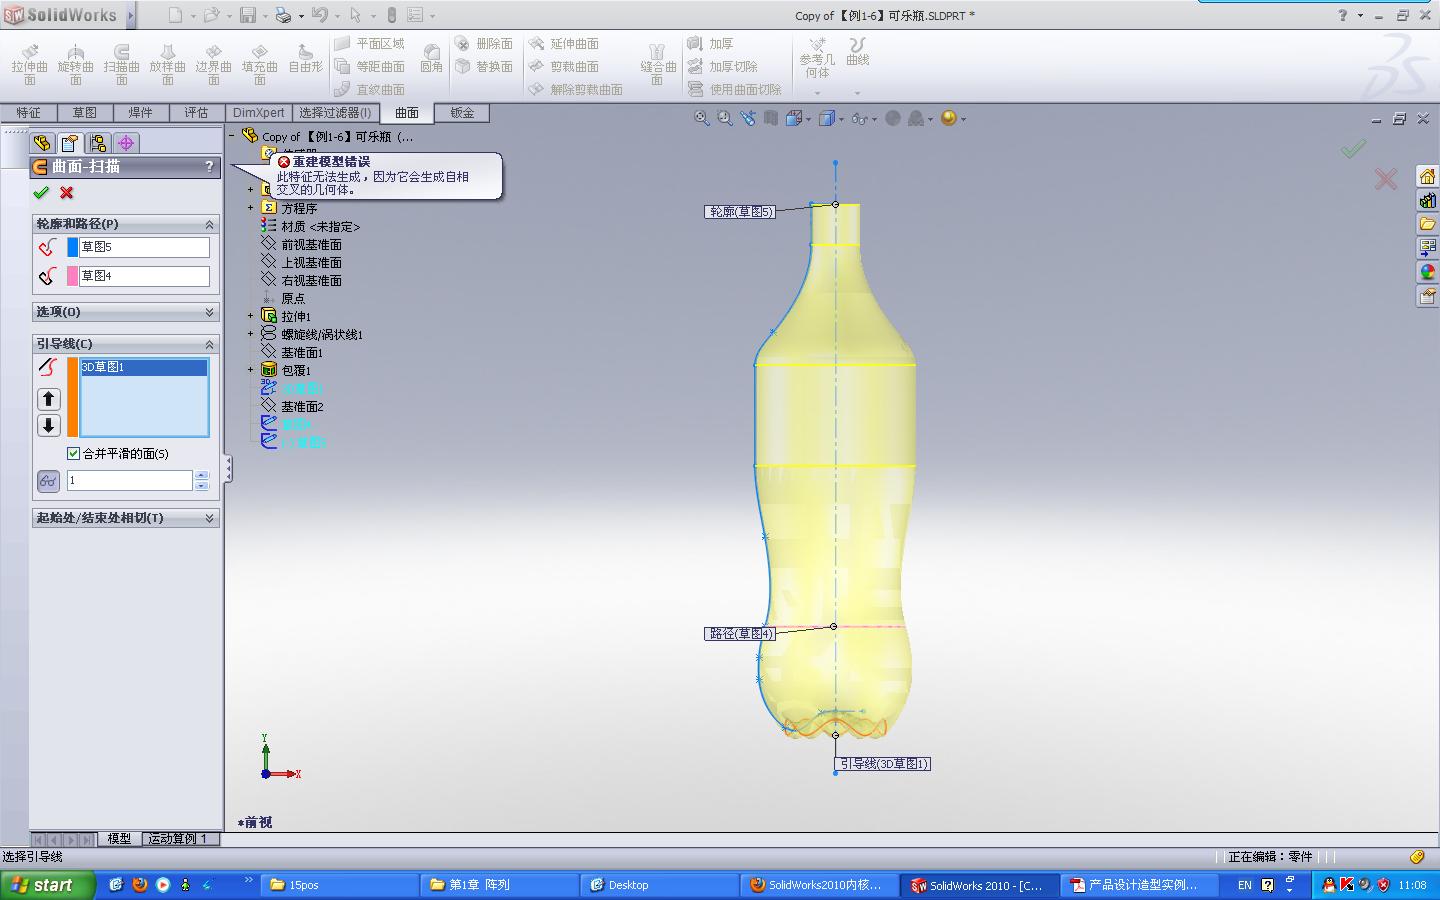This screenshot has width=1440, height=900.
Task: Open help for 曲面-扫描 panel
Action: point(209,166)
